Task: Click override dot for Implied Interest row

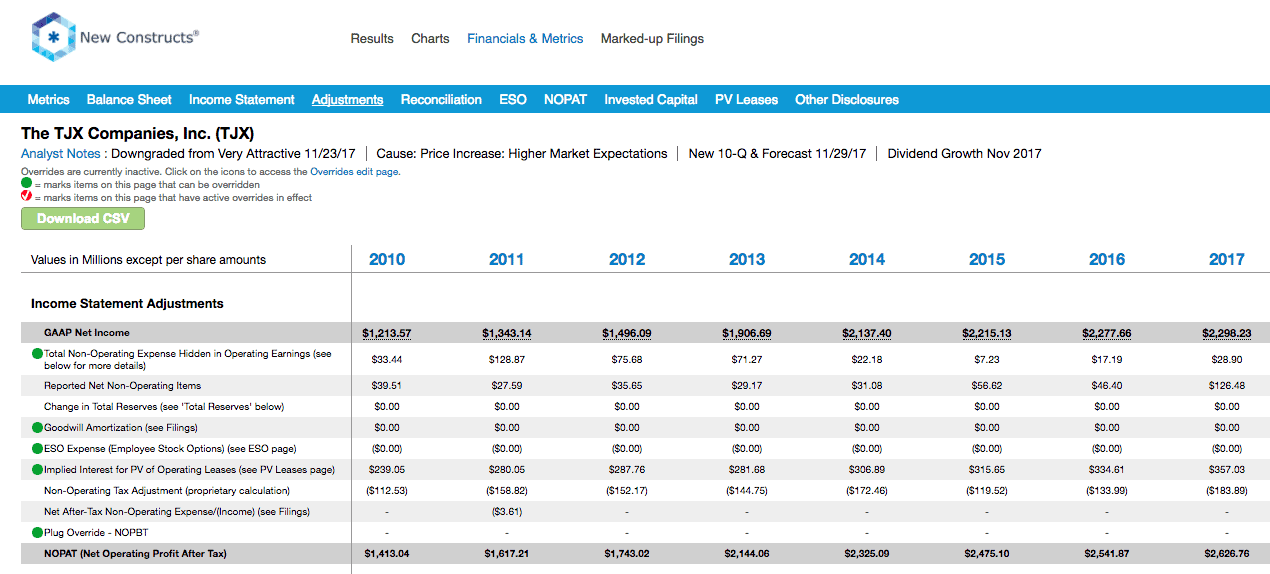Action: 37,470
